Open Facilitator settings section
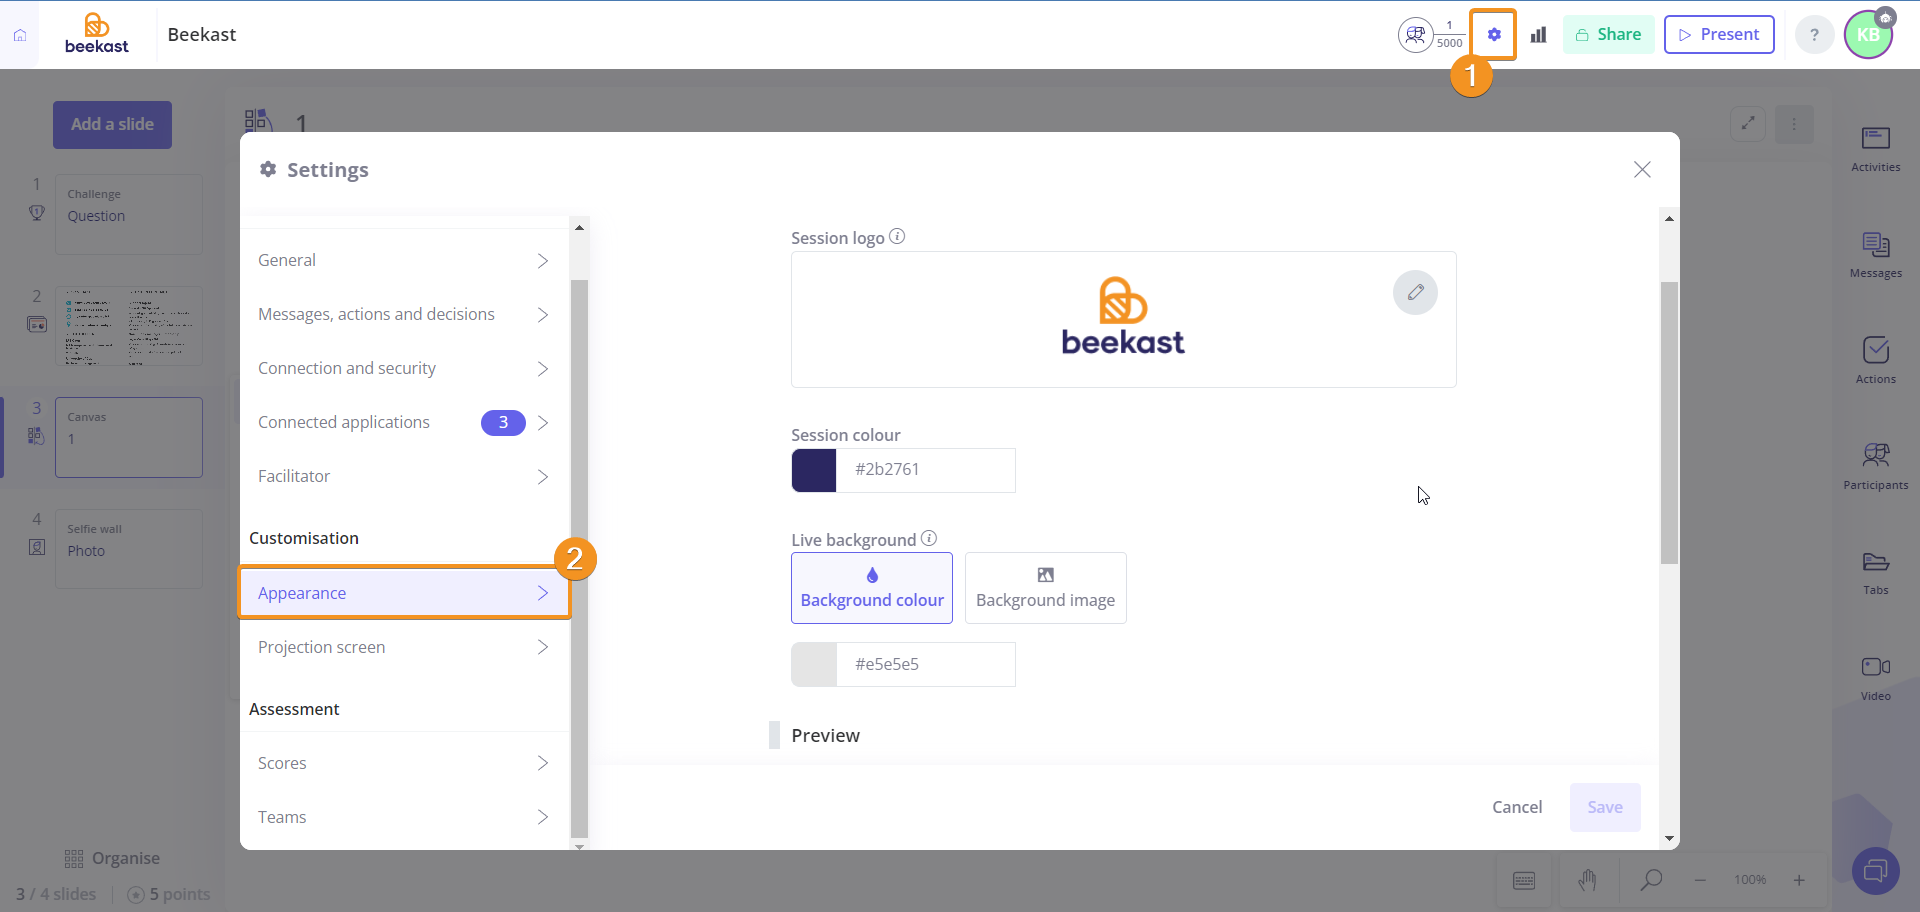This screenshot has width=1920, height=912. 404,476
